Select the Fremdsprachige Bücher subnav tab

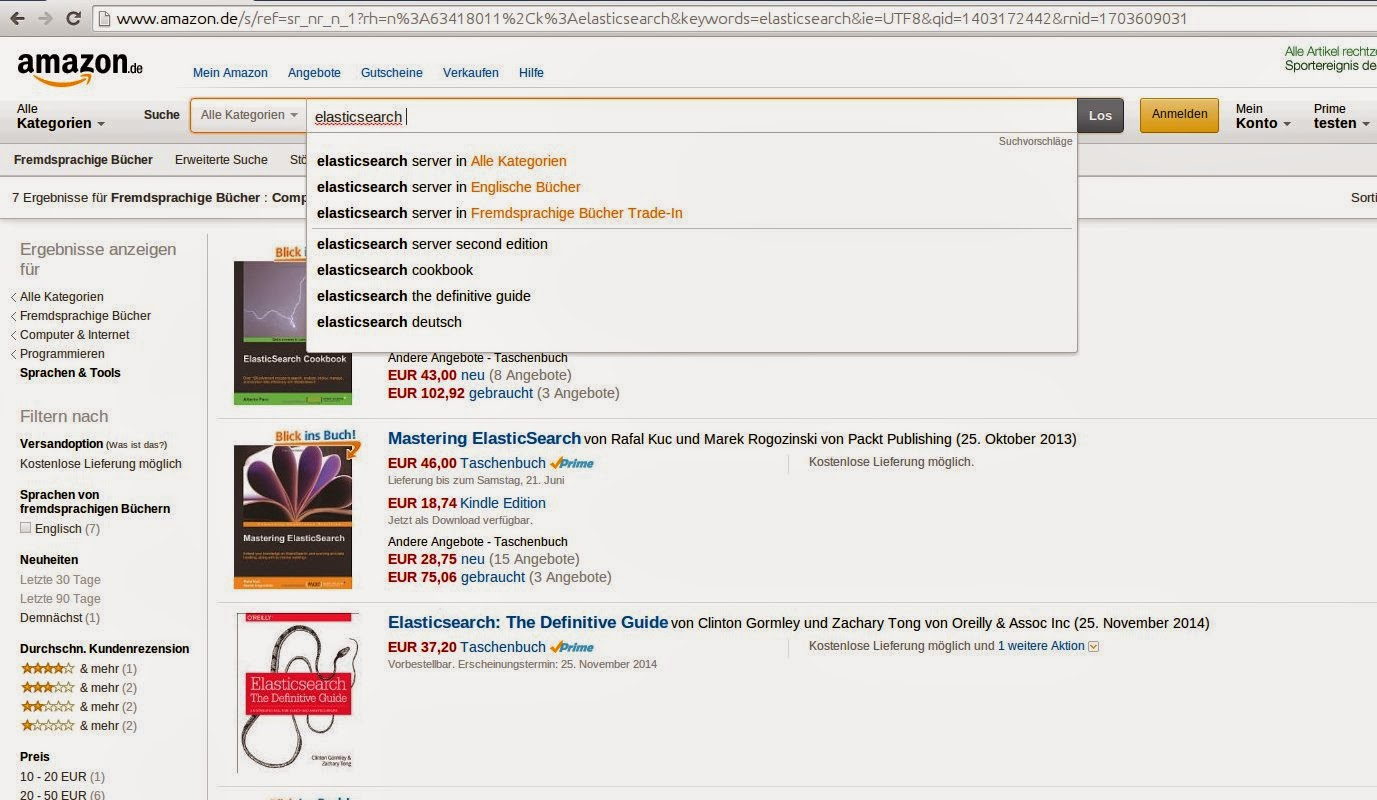[83, 160]
